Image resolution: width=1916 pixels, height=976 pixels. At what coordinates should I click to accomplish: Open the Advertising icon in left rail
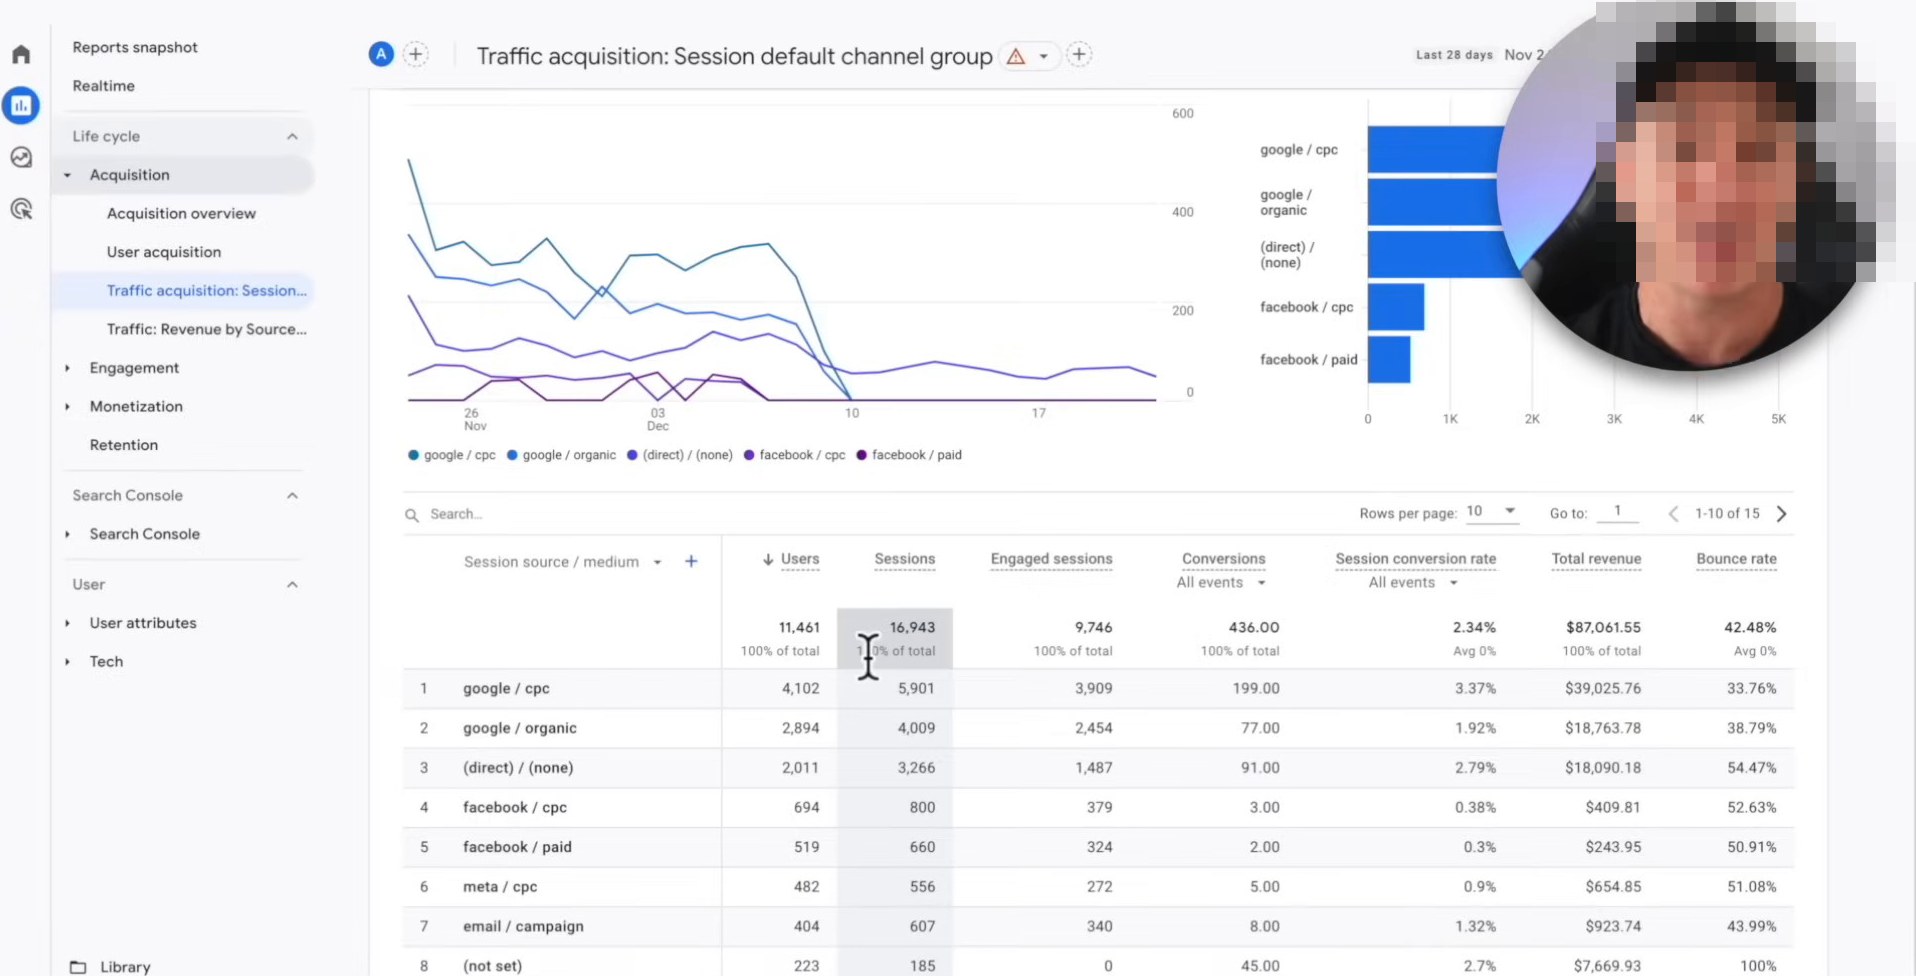21,209
